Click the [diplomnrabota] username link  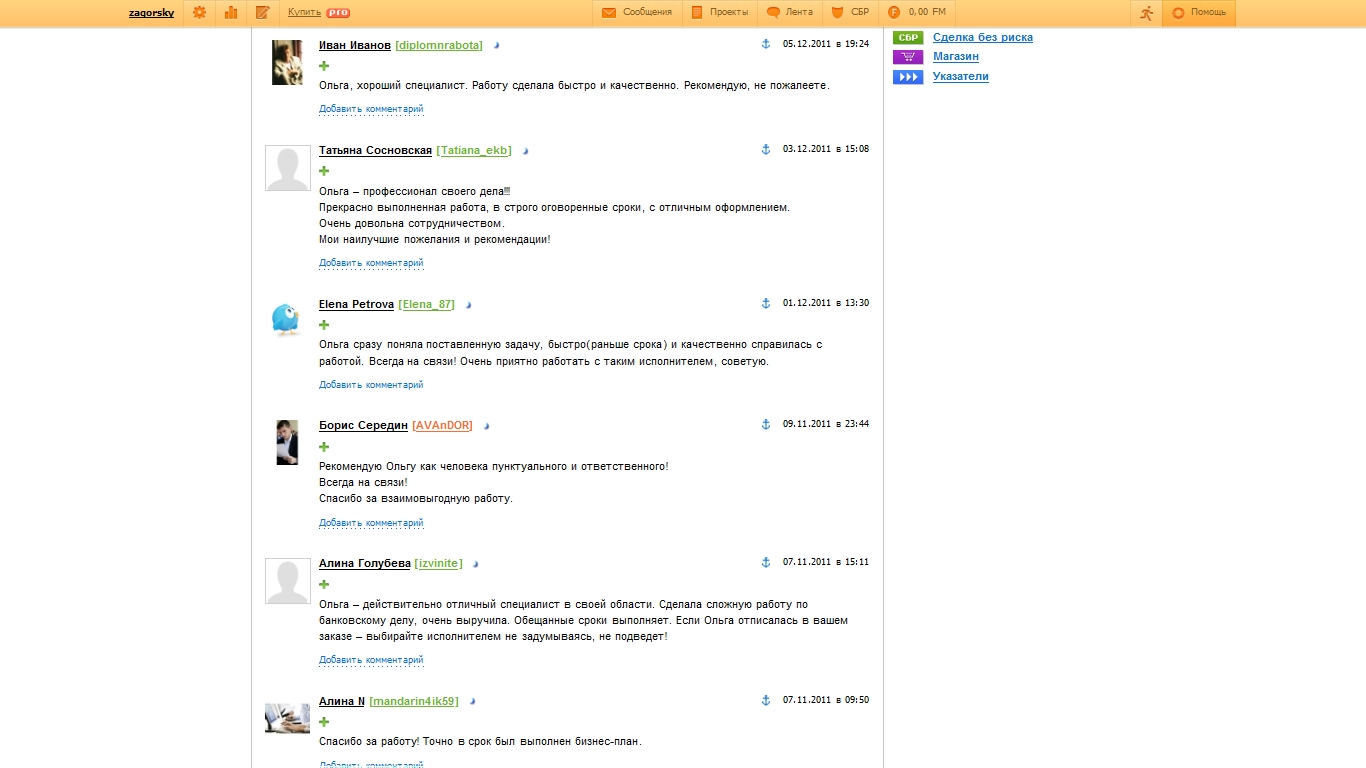[x=439, y=46]
